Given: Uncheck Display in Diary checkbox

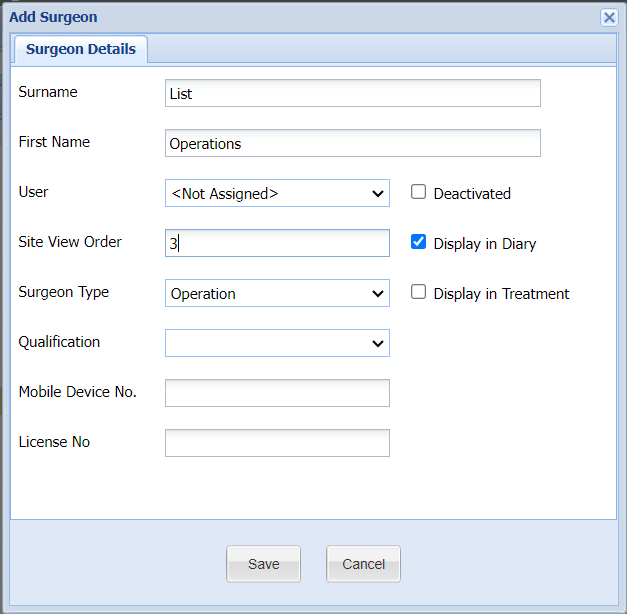Looking at the screenshot, I should pyautogui.click(x=419, y=242).
